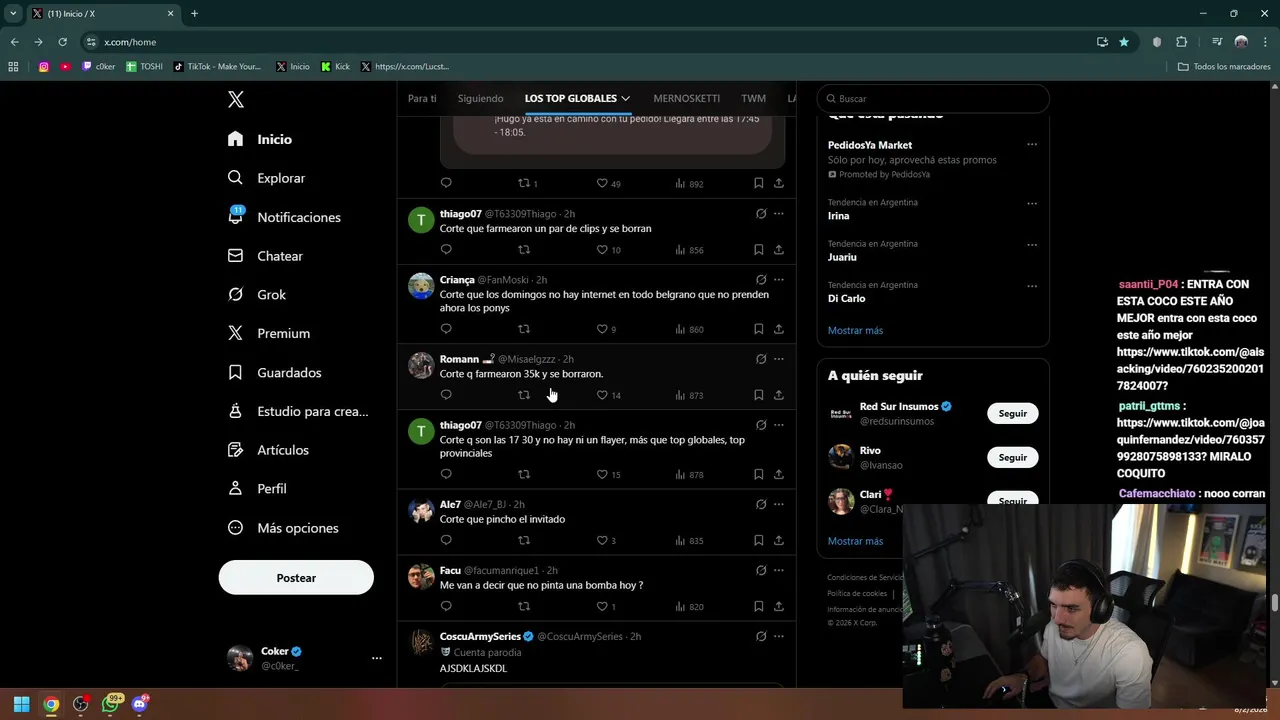
Task: Open thiago07's green avatar on clips tweet
Action: tap(421, 220)
